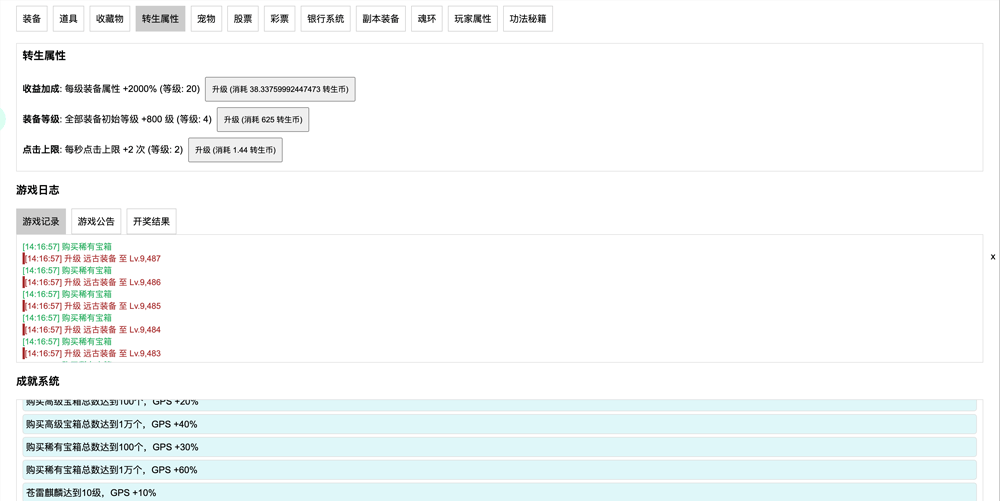This screenshot has height=501, width=1000.
Task: Show the 游戏记录 log tab
Action: [41, 222]
